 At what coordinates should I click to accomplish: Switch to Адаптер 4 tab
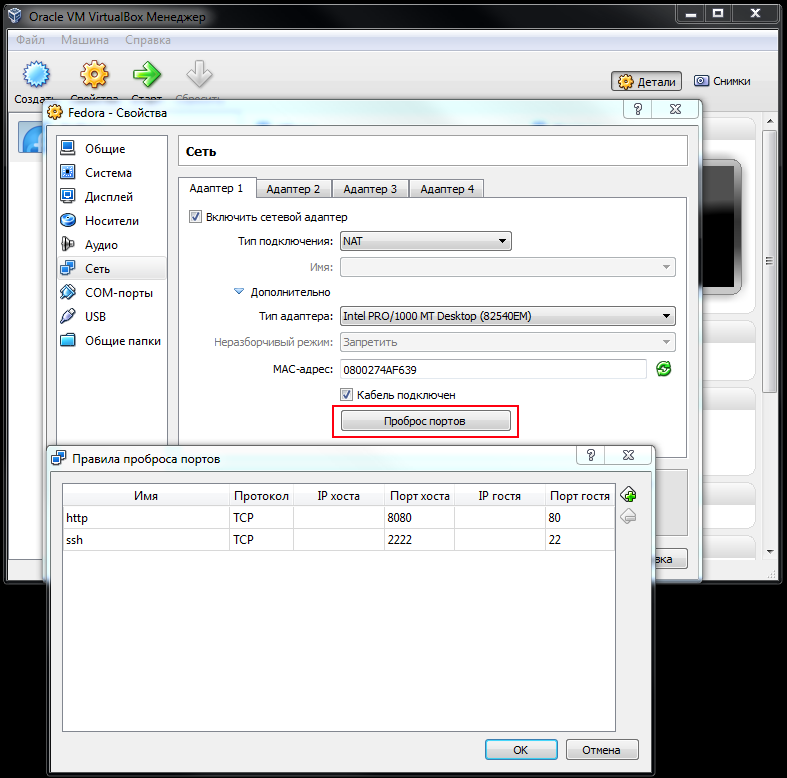pyautogui.click(x=447, y=189)
